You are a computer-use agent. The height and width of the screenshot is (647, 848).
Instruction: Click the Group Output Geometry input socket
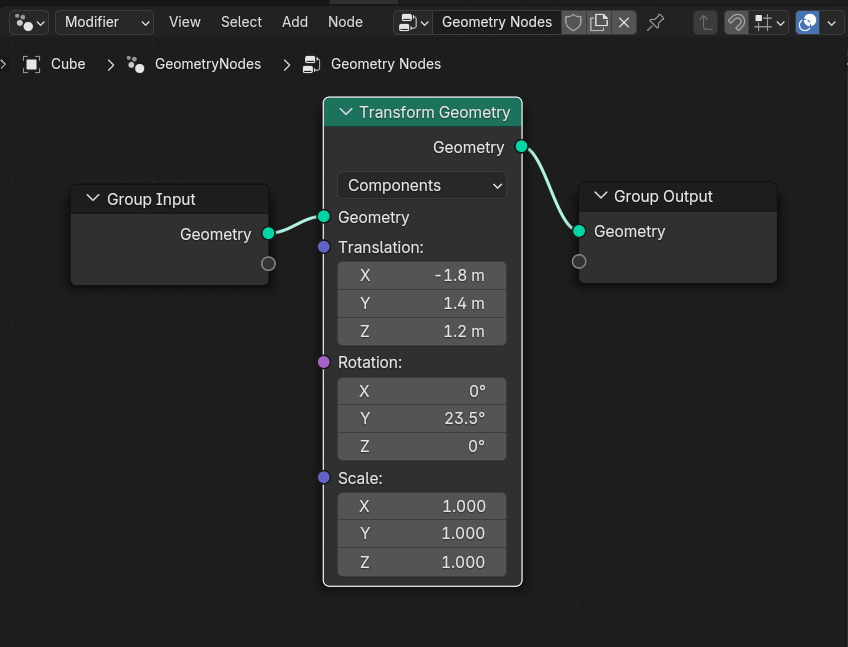(579, 231)
